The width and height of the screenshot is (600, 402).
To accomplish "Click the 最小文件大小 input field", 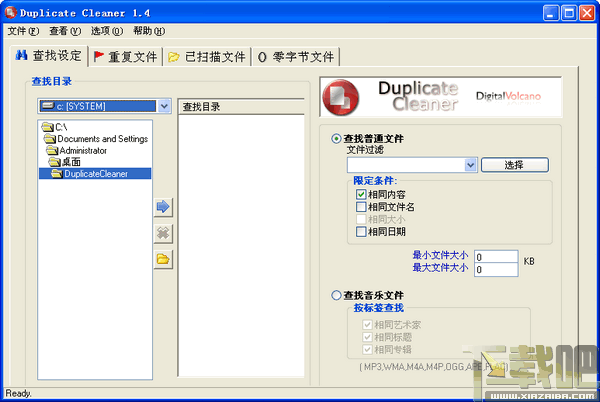I will click(496, 257).
